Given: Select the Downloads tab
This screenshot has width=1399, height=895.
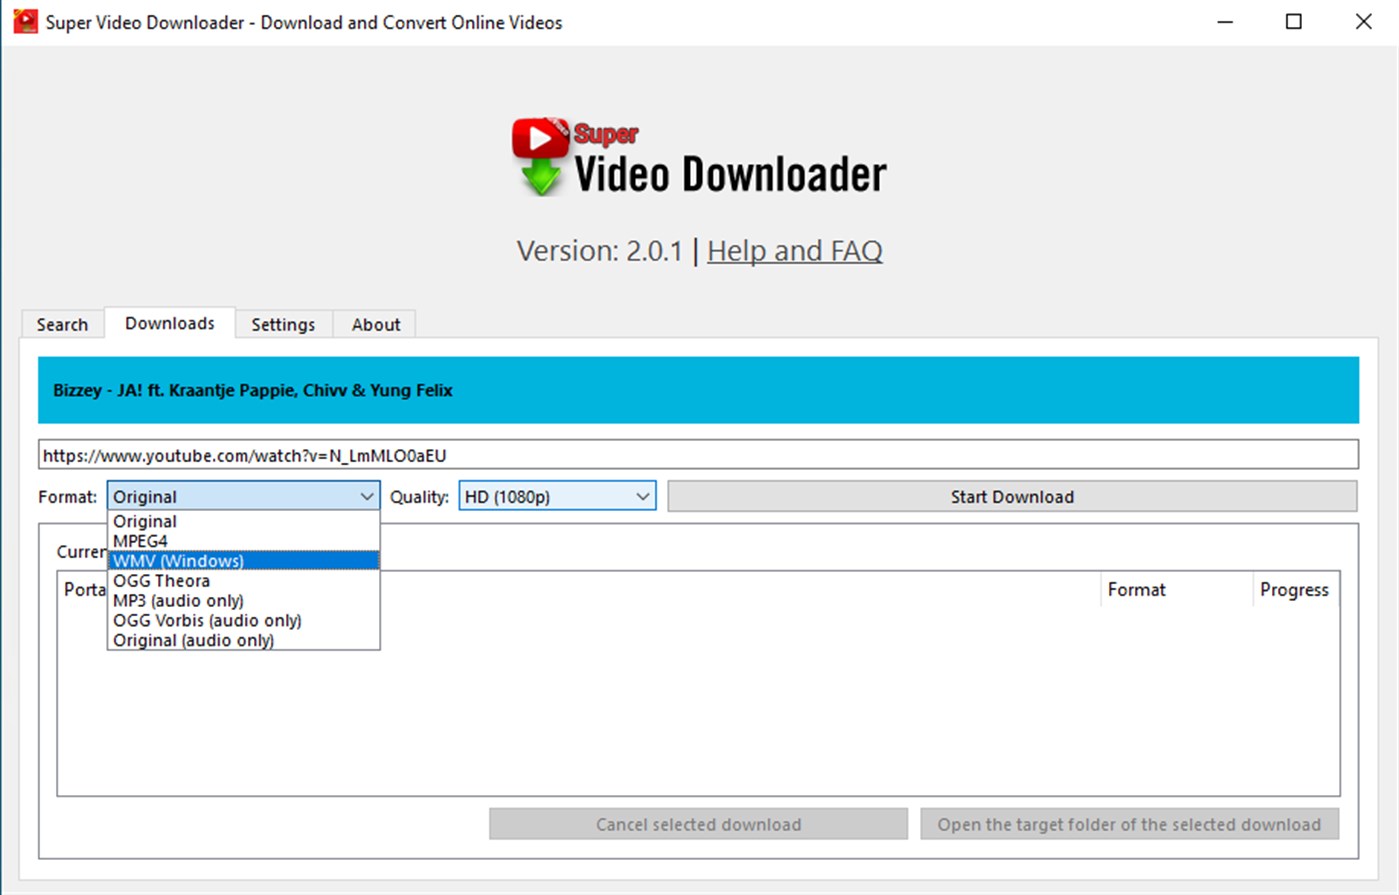Looking at the screenshot, I should pos(170,323).
